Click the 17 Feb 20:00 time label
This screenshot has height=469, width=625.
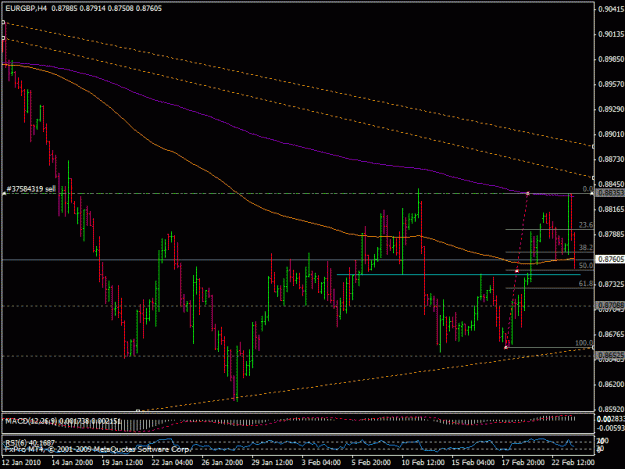[x=523, y=462]
